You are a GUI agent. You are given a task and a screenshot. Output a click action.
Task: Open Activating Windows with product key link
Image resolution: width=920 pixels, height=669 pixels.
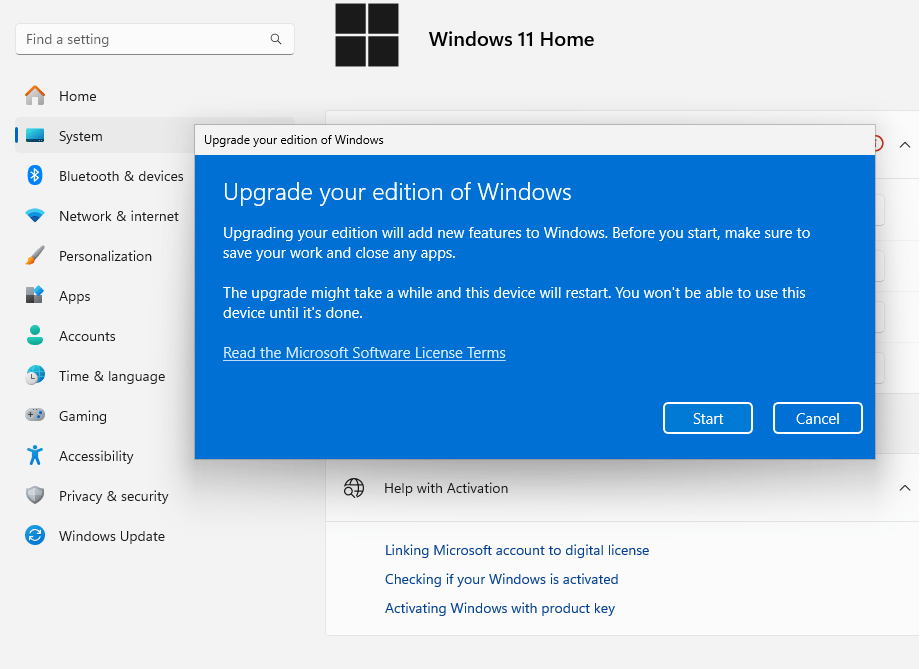(500, 608)
